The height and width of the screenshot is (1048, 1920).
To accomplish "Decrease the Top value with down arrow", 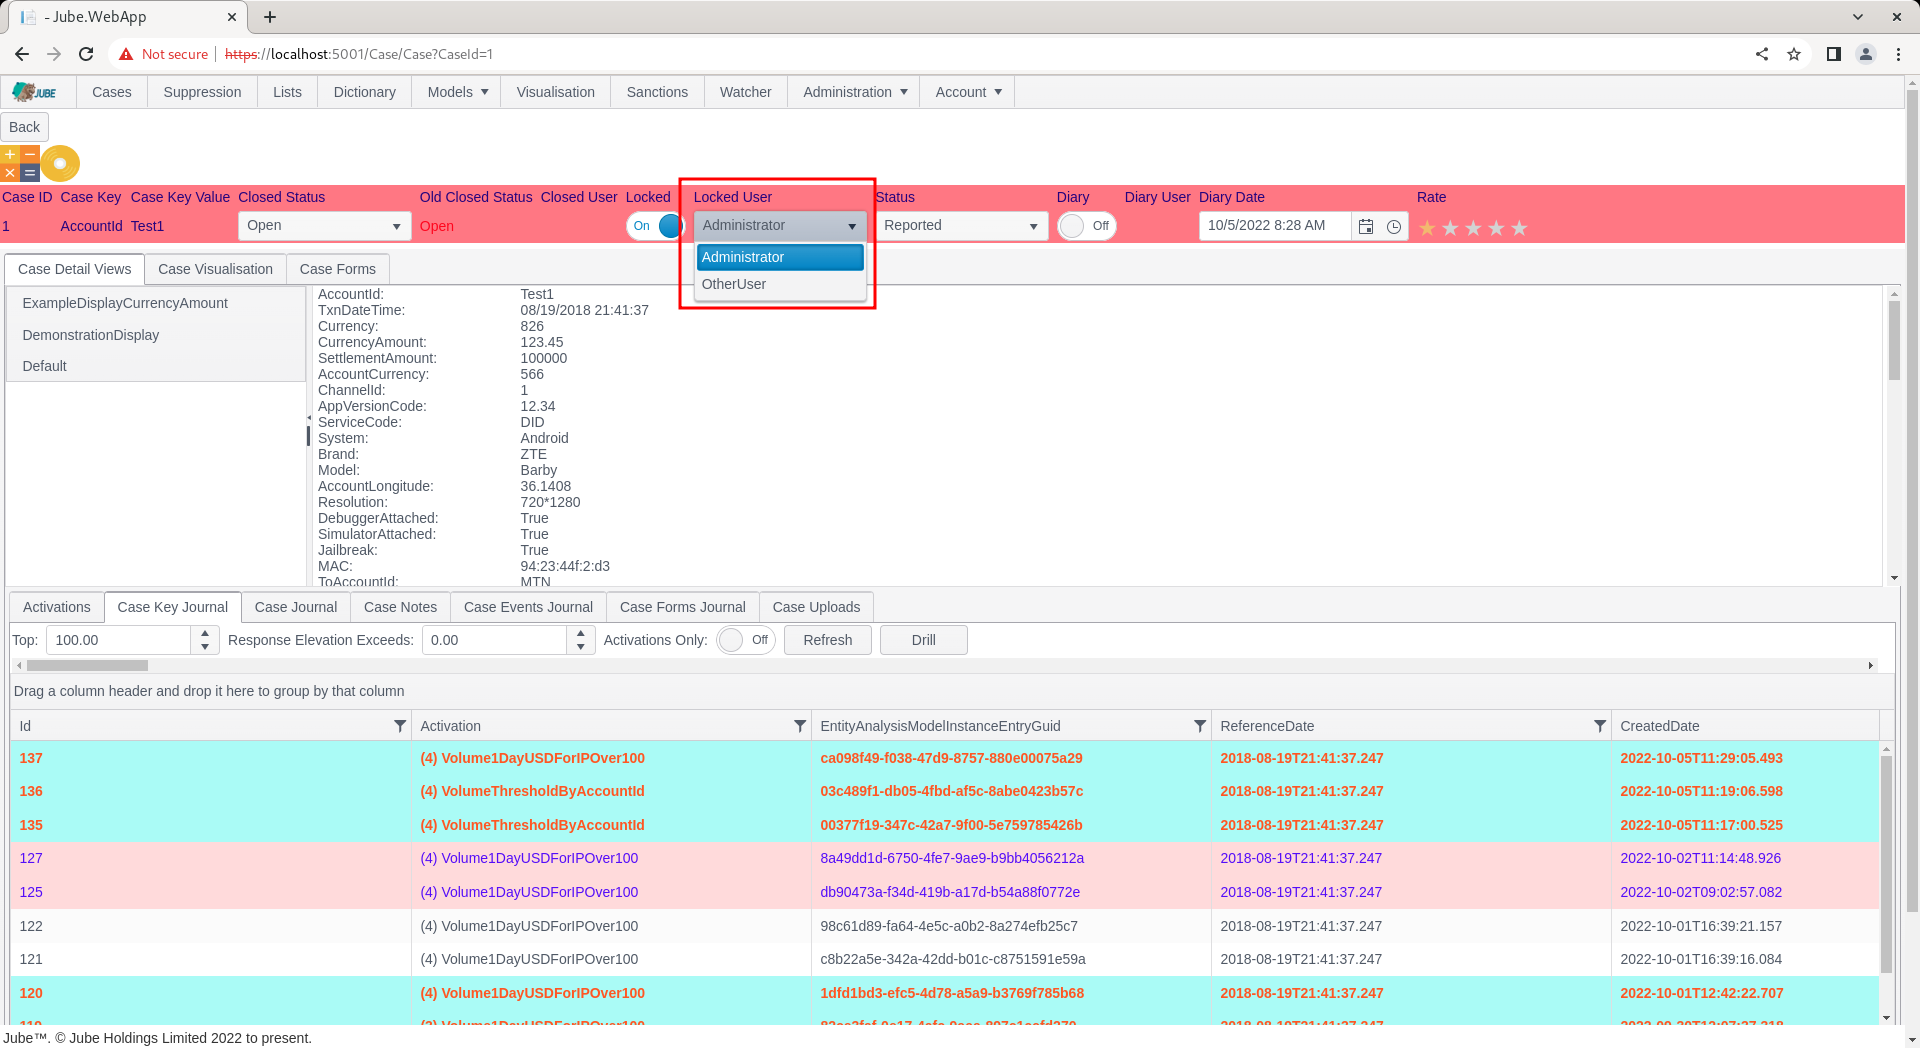I will tap(205, 647).
